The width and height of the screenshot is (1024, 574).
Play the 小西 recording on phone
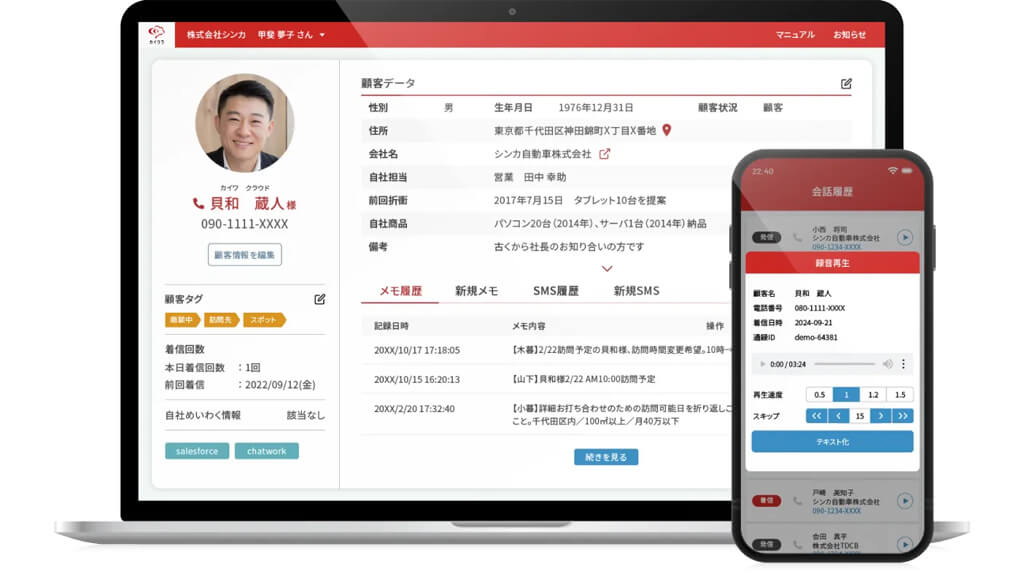click(x=904, y=238)
